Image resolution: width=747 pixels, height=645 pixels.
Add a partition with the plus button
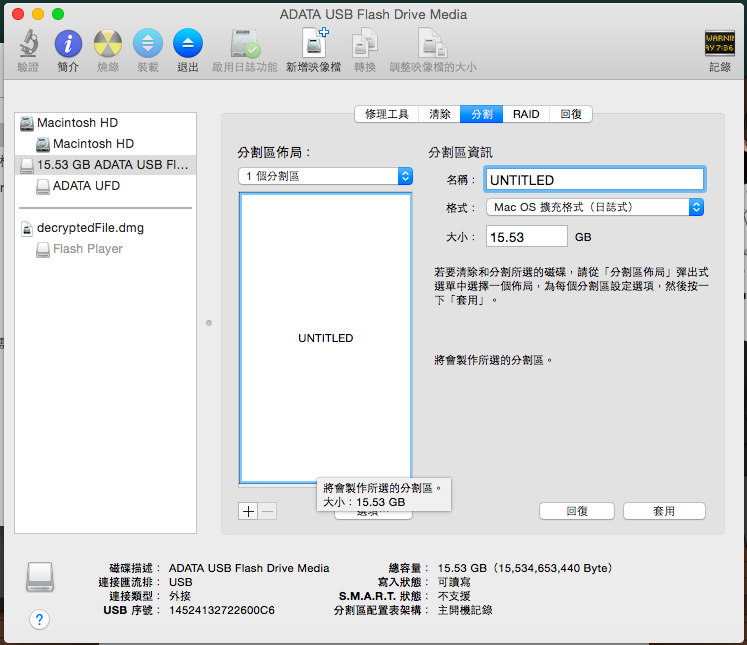click(248, 512)
